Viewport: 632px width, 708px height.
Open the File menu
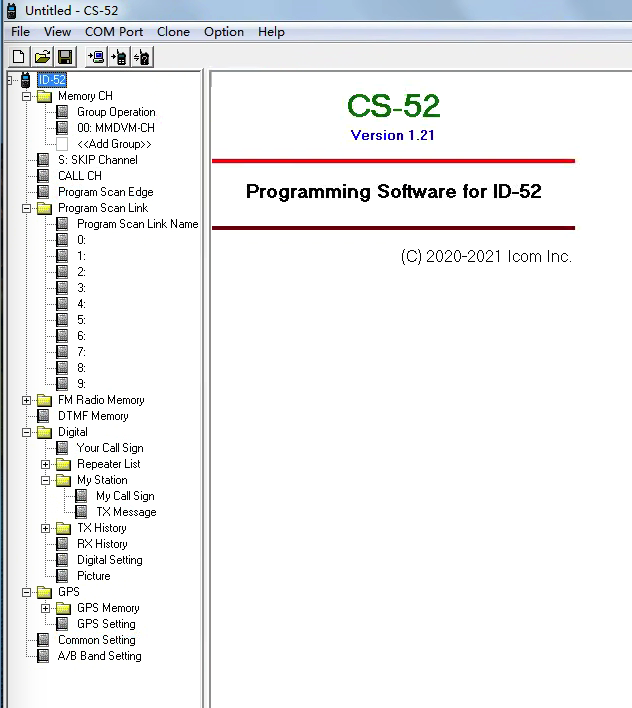(x=20, y=32)
